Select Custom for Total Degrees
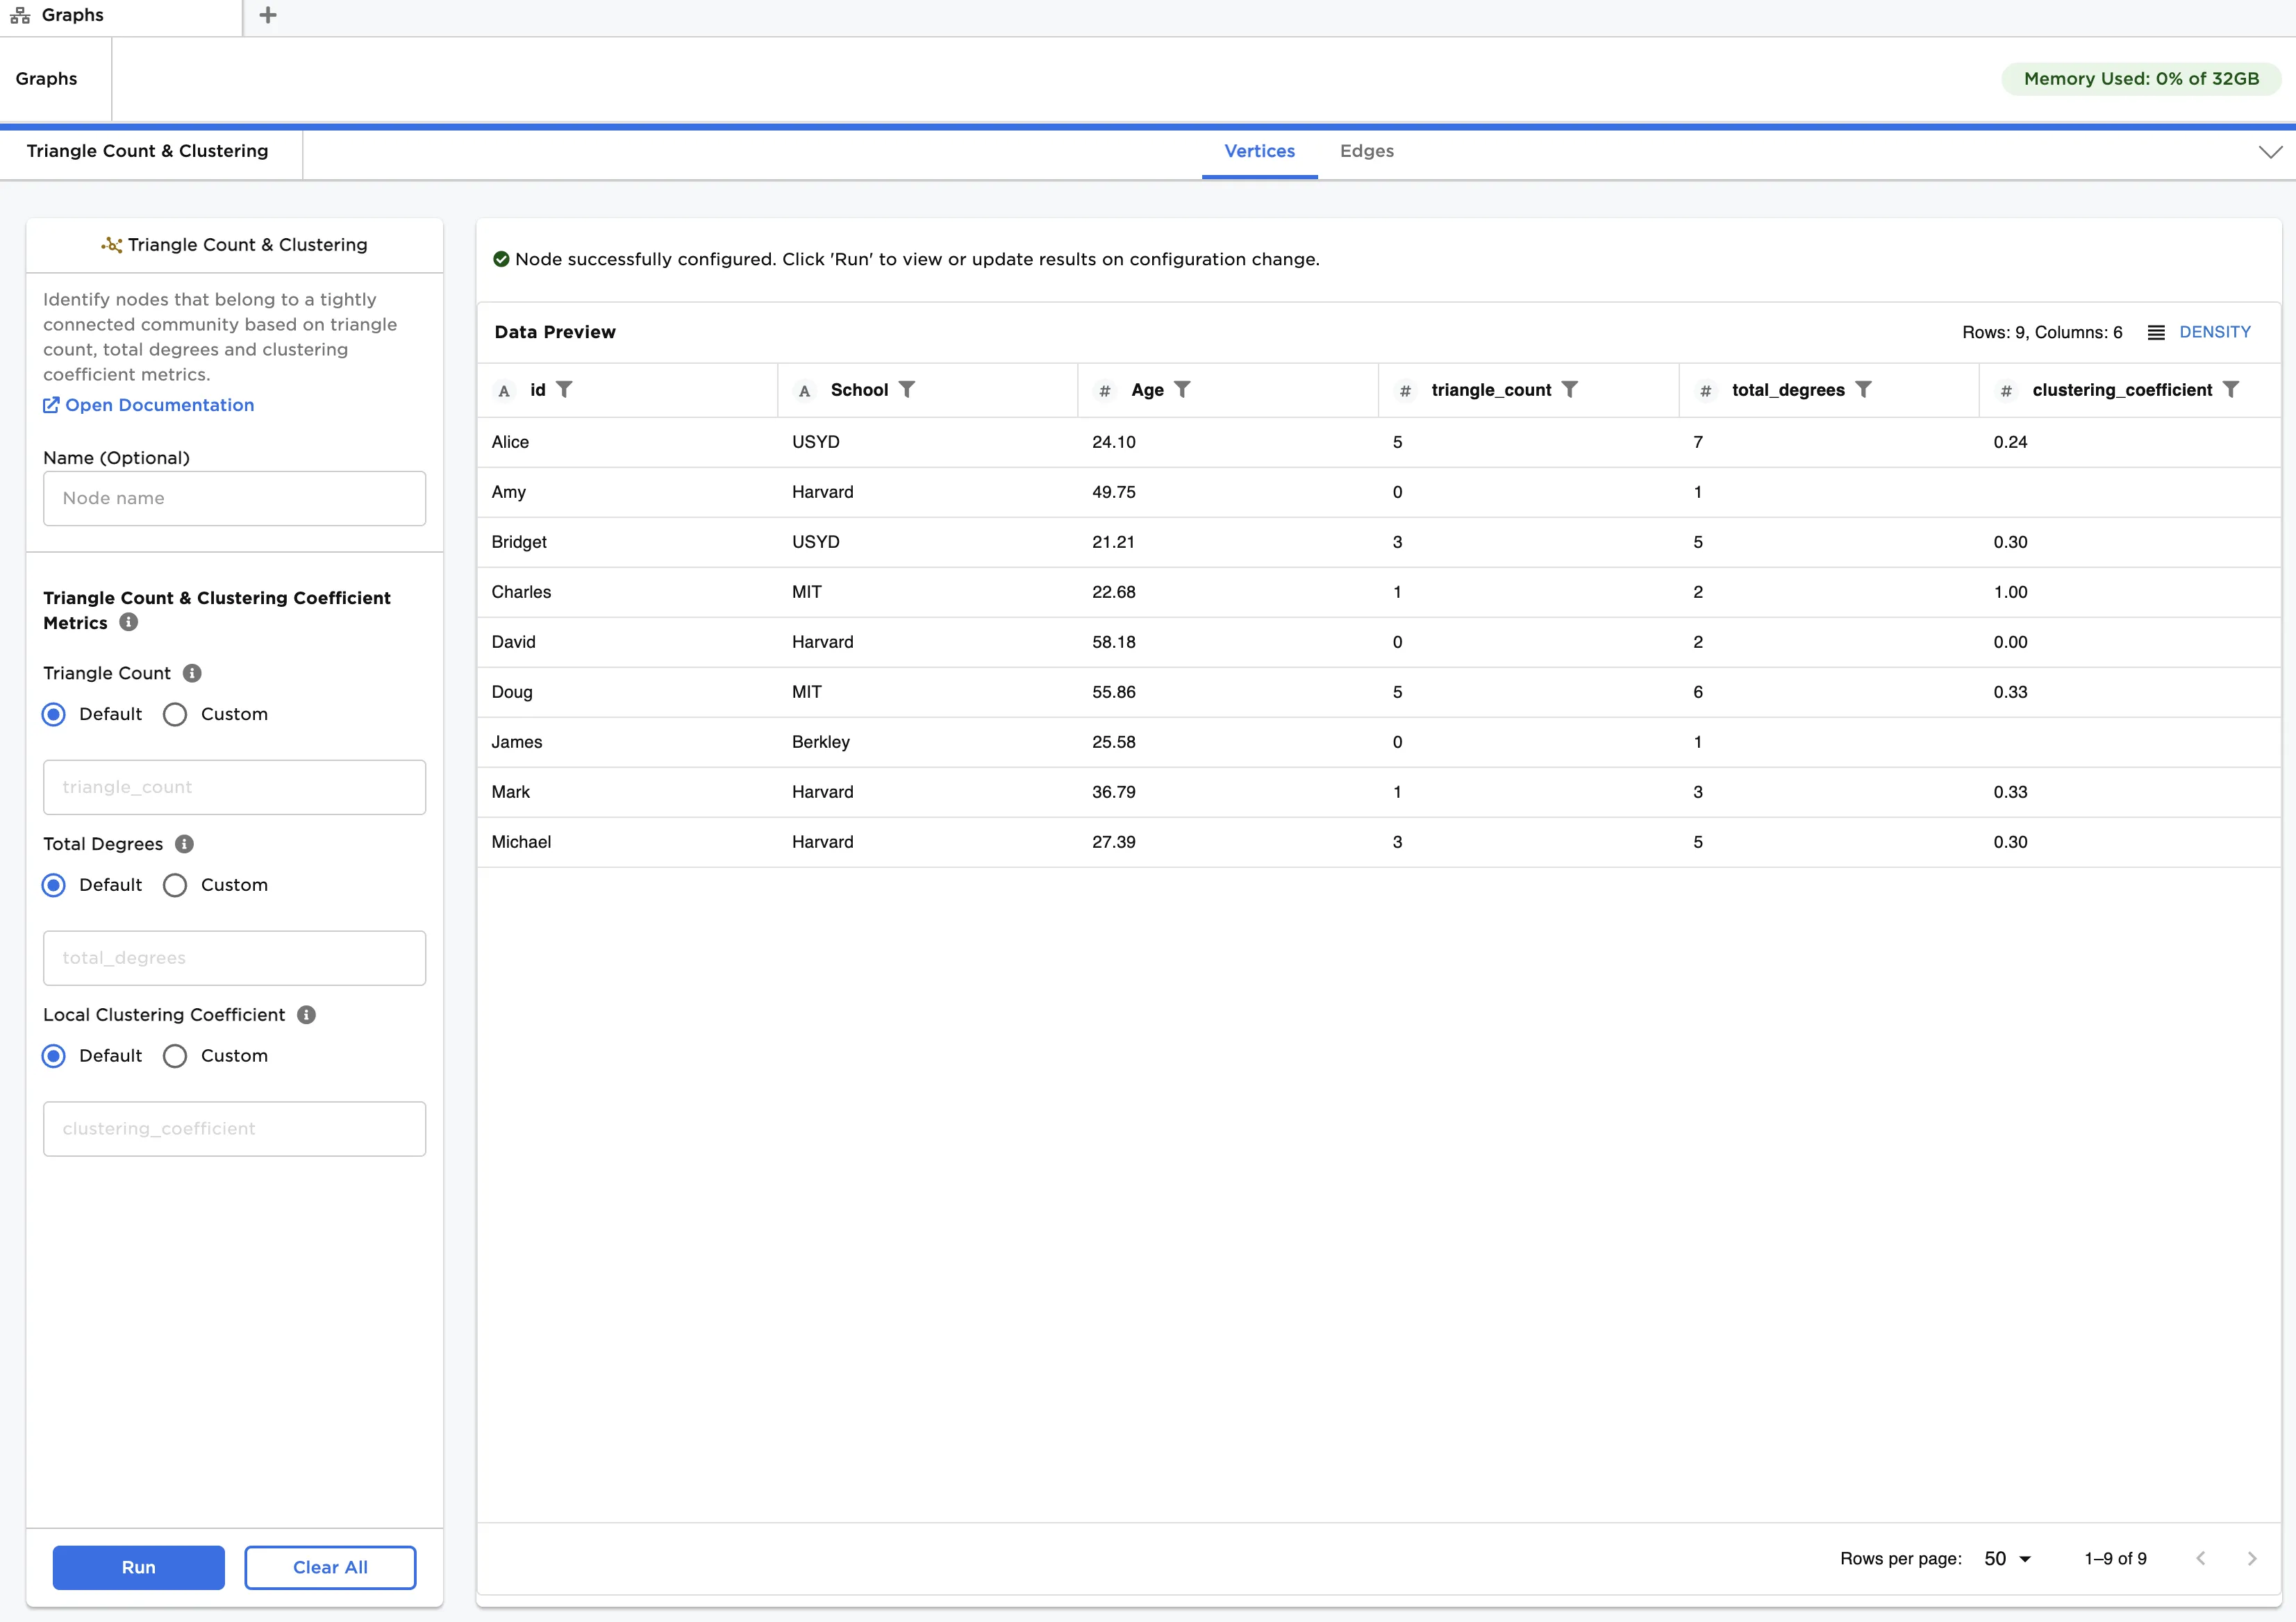This screenshot has height=1622, width=2296. [x=175, y=885]
